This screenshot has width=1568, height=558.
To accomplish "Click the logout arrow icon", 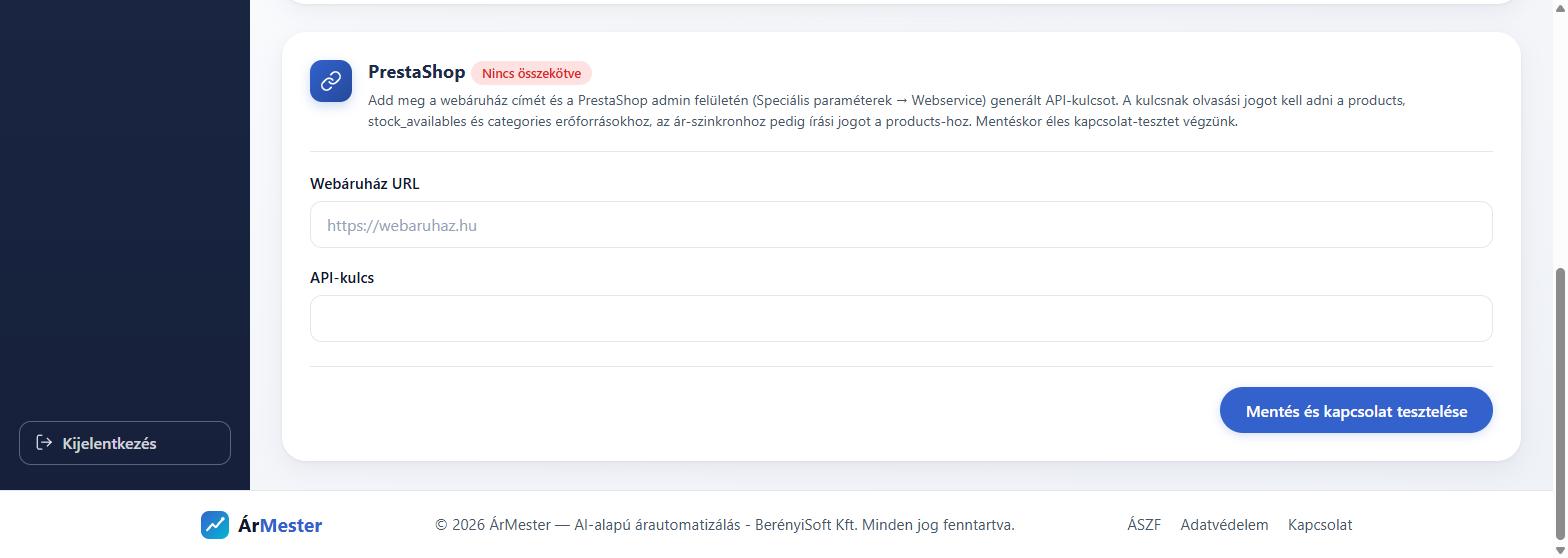I will (44, 443).
